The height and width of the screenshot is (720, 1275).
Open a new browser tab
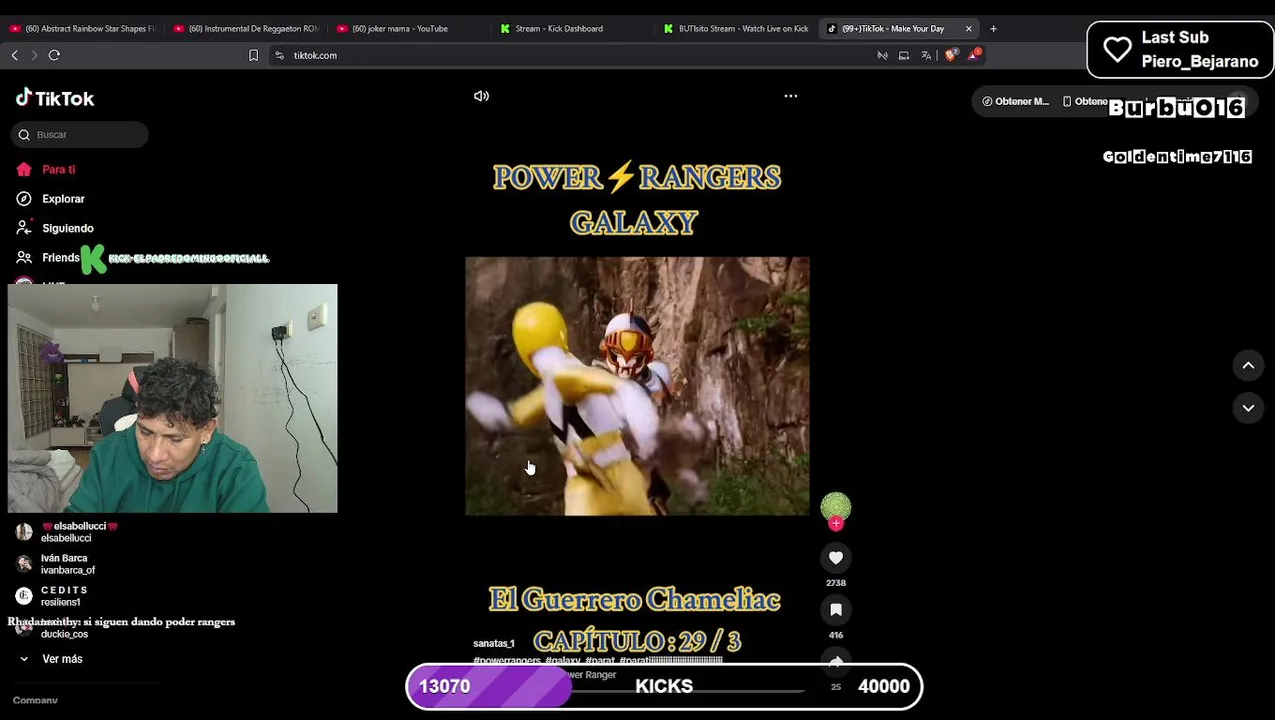pos(993,29)
